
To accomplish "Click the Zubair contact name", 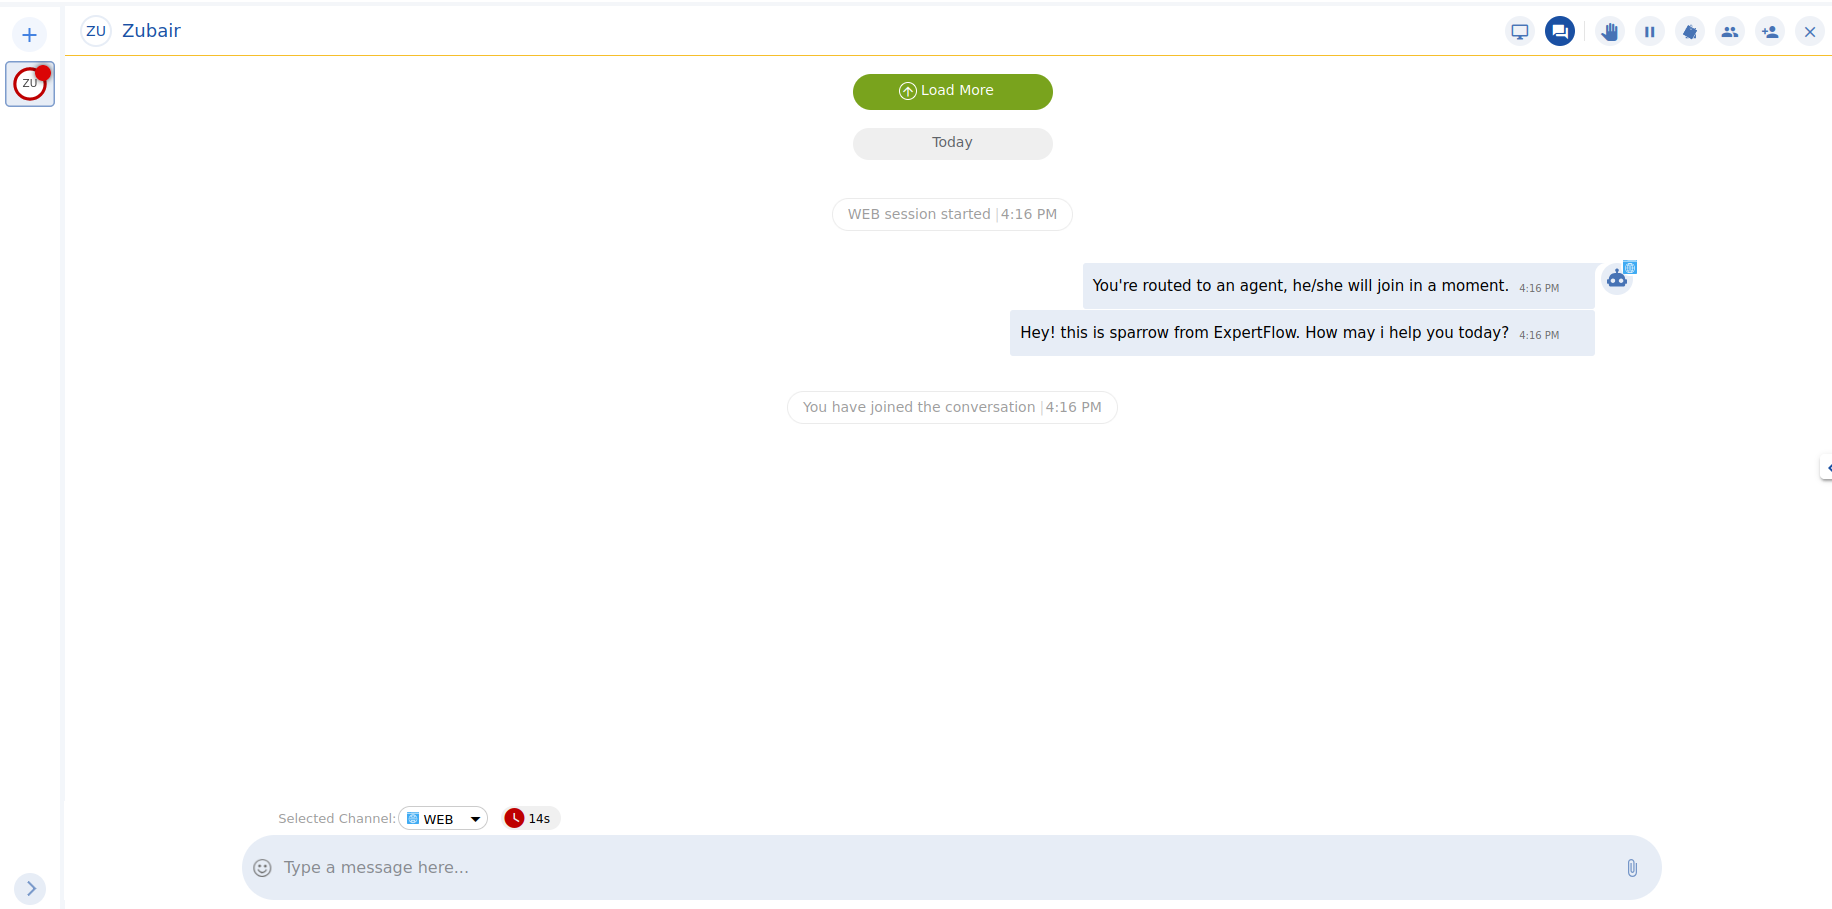I will [151, 31].
